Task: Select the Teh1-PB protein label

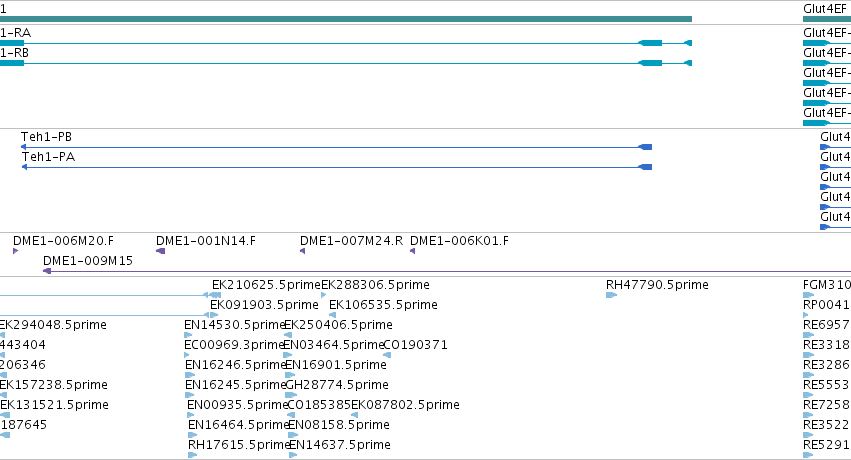Action: pyautogui.click(x=46, y=137)
